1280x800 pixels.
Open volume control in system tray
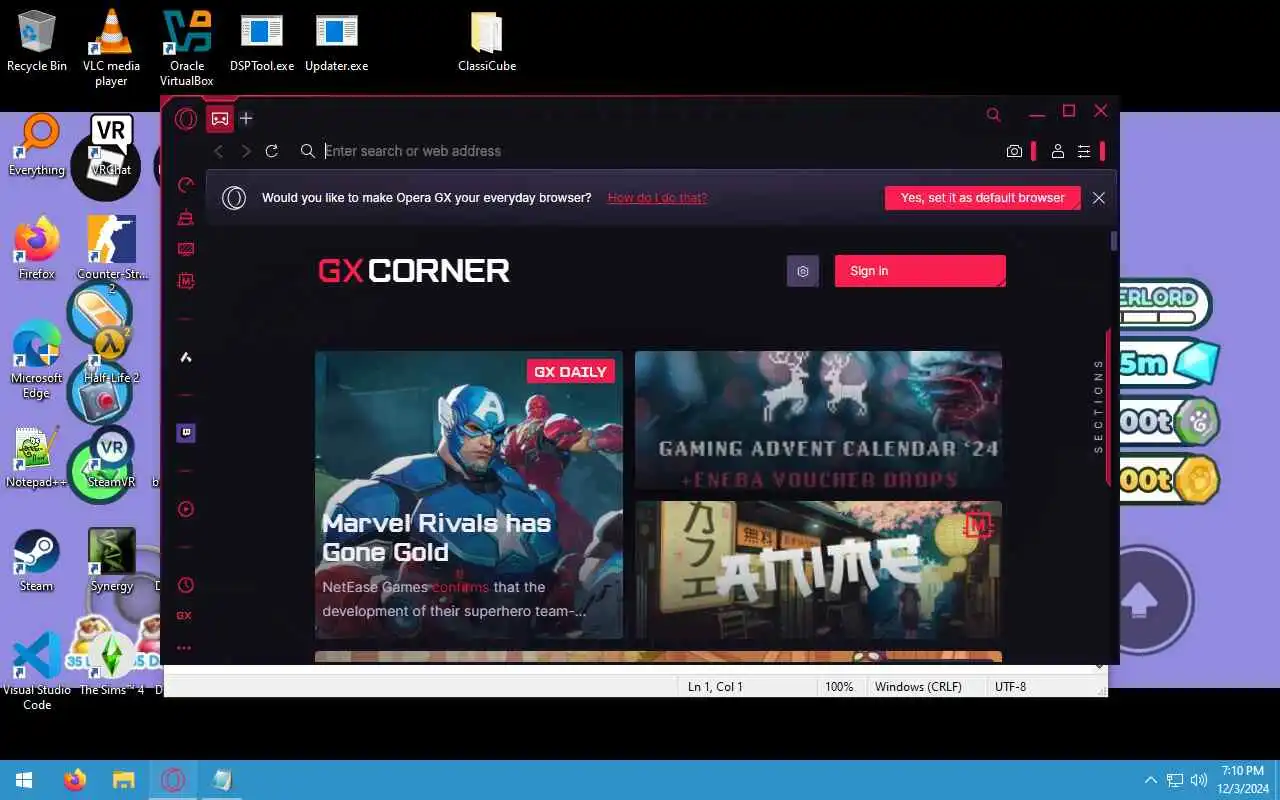point(1199,780)
